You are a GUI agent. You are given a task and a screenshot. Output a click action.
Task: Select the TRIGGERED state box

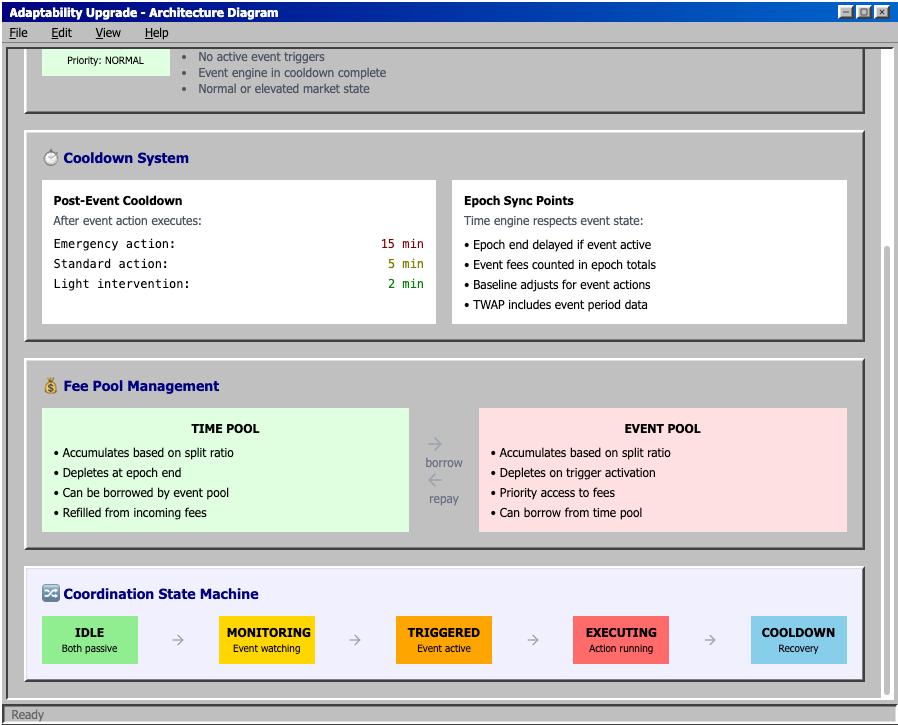(444, 640)
